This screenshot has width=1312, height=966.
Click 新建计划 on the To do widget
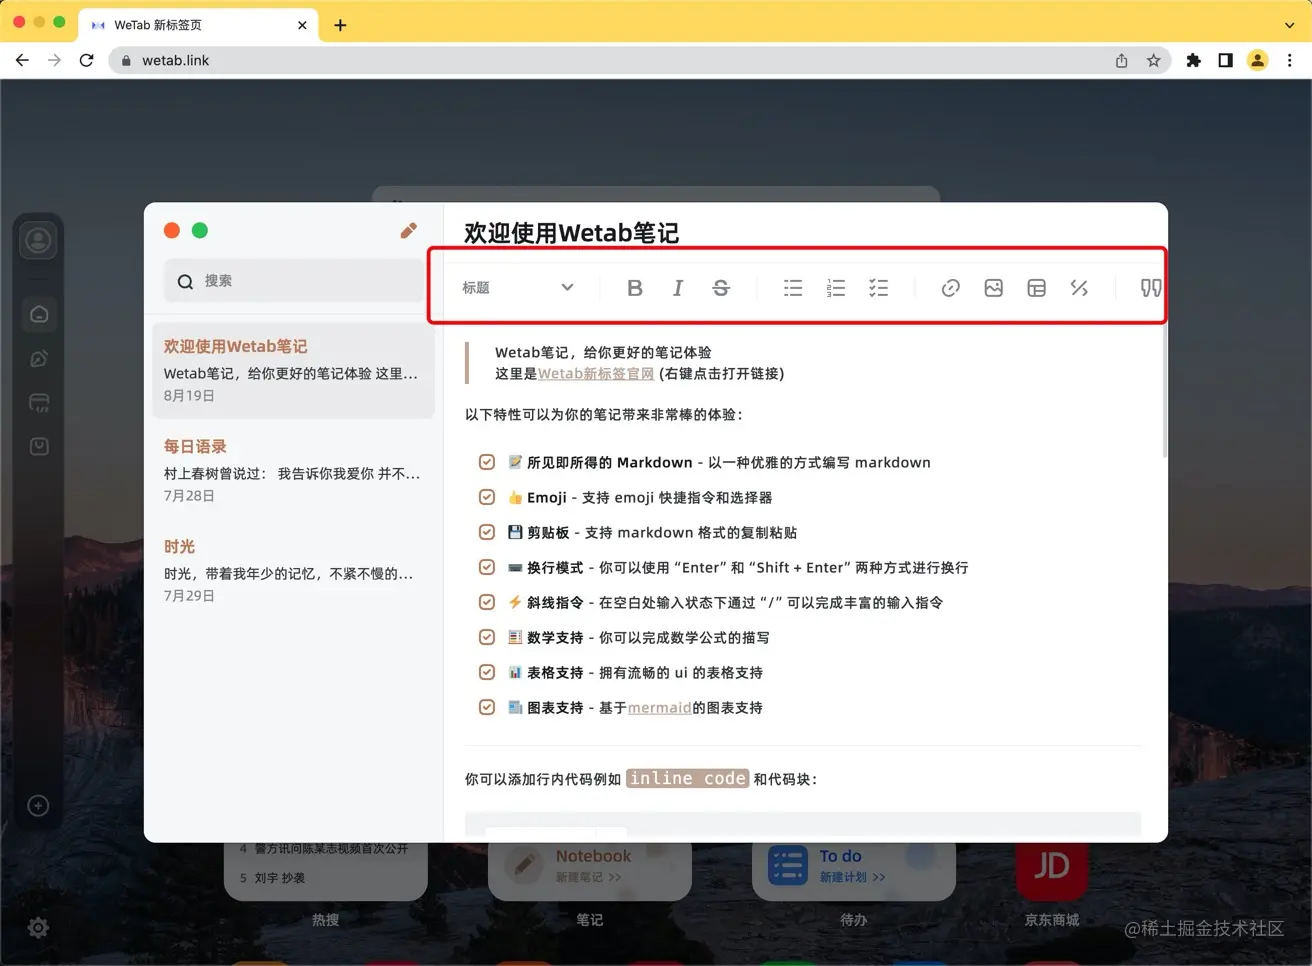pos(852,877)
